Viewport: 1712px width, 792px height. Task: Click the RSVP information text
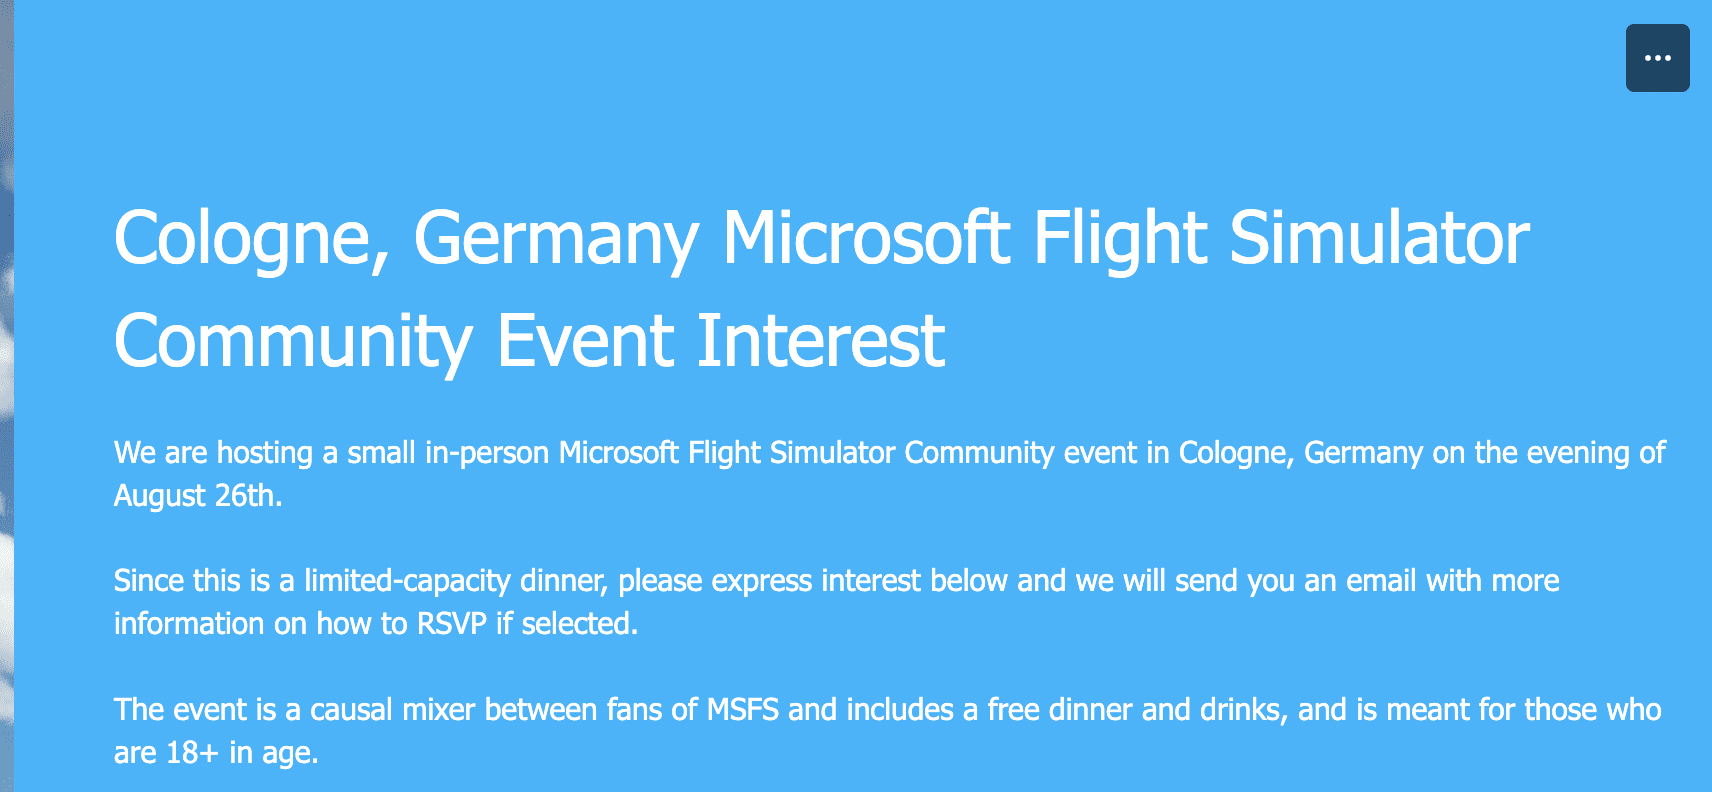(x=450, y=622)
